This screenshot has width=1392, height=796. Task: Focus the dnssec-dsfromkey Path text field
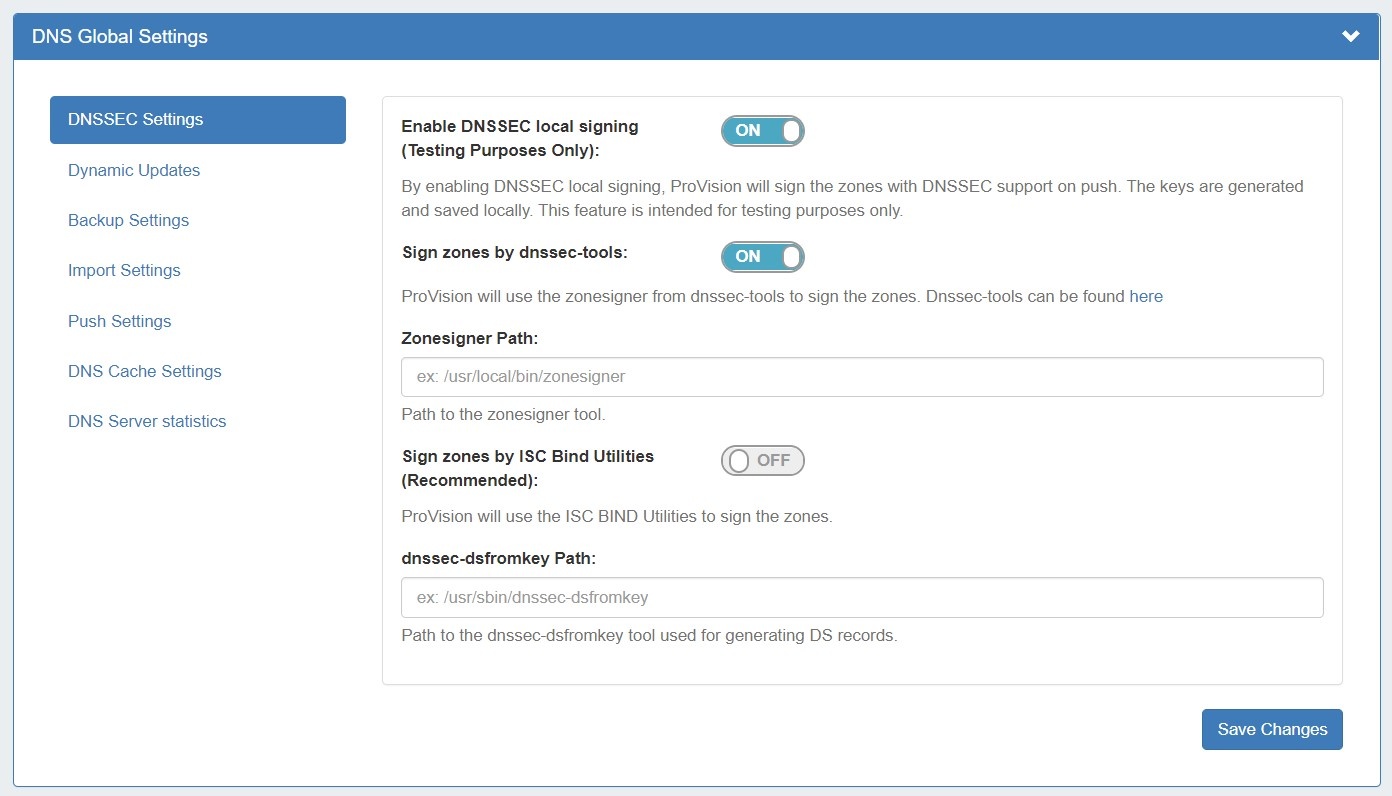(861, 597)
